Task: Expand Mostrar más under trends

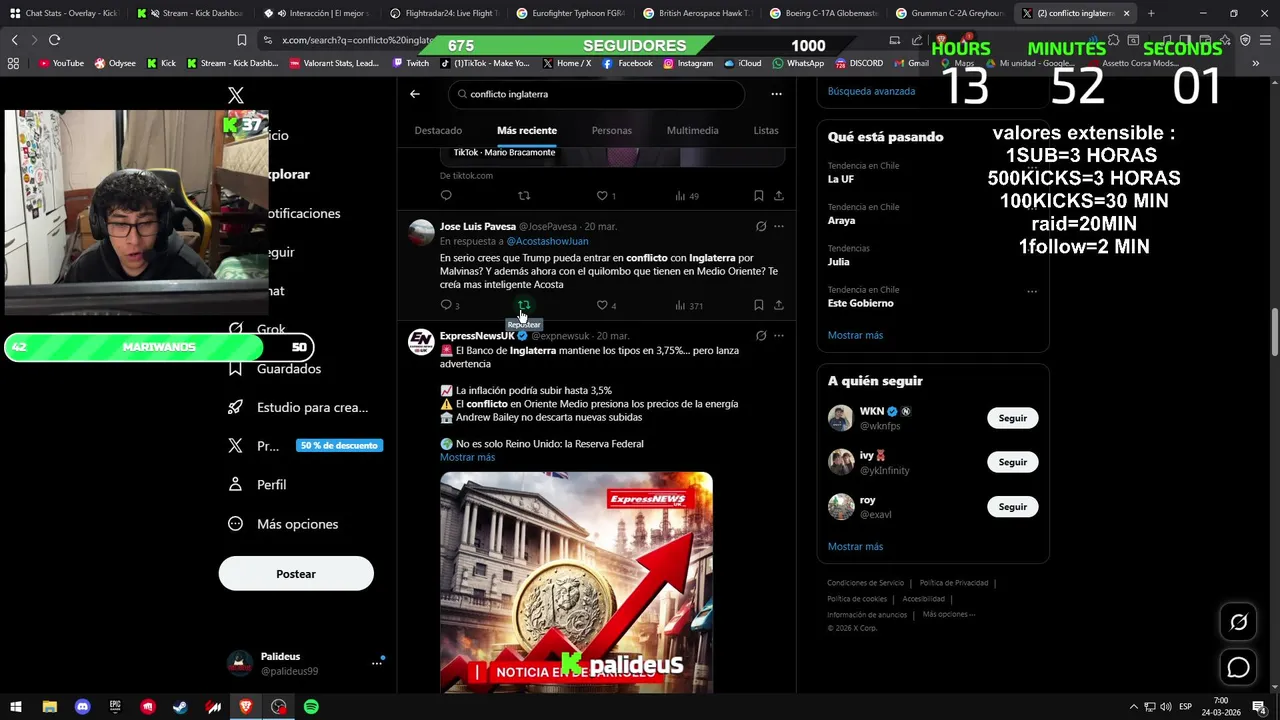Action: 855,335
